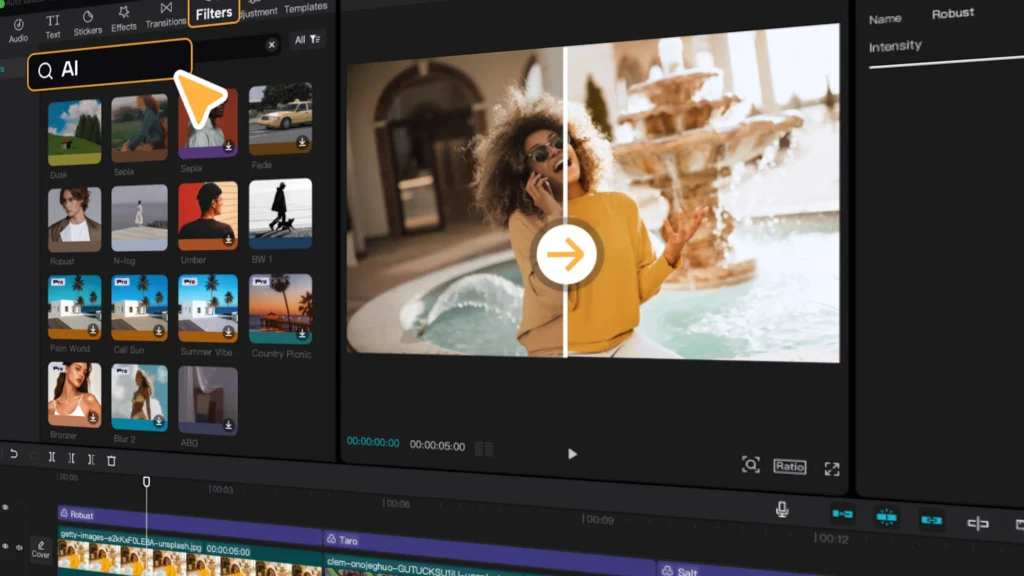Go to the Effects tab
1024x576 pixels.
click(x=123, y=19)
